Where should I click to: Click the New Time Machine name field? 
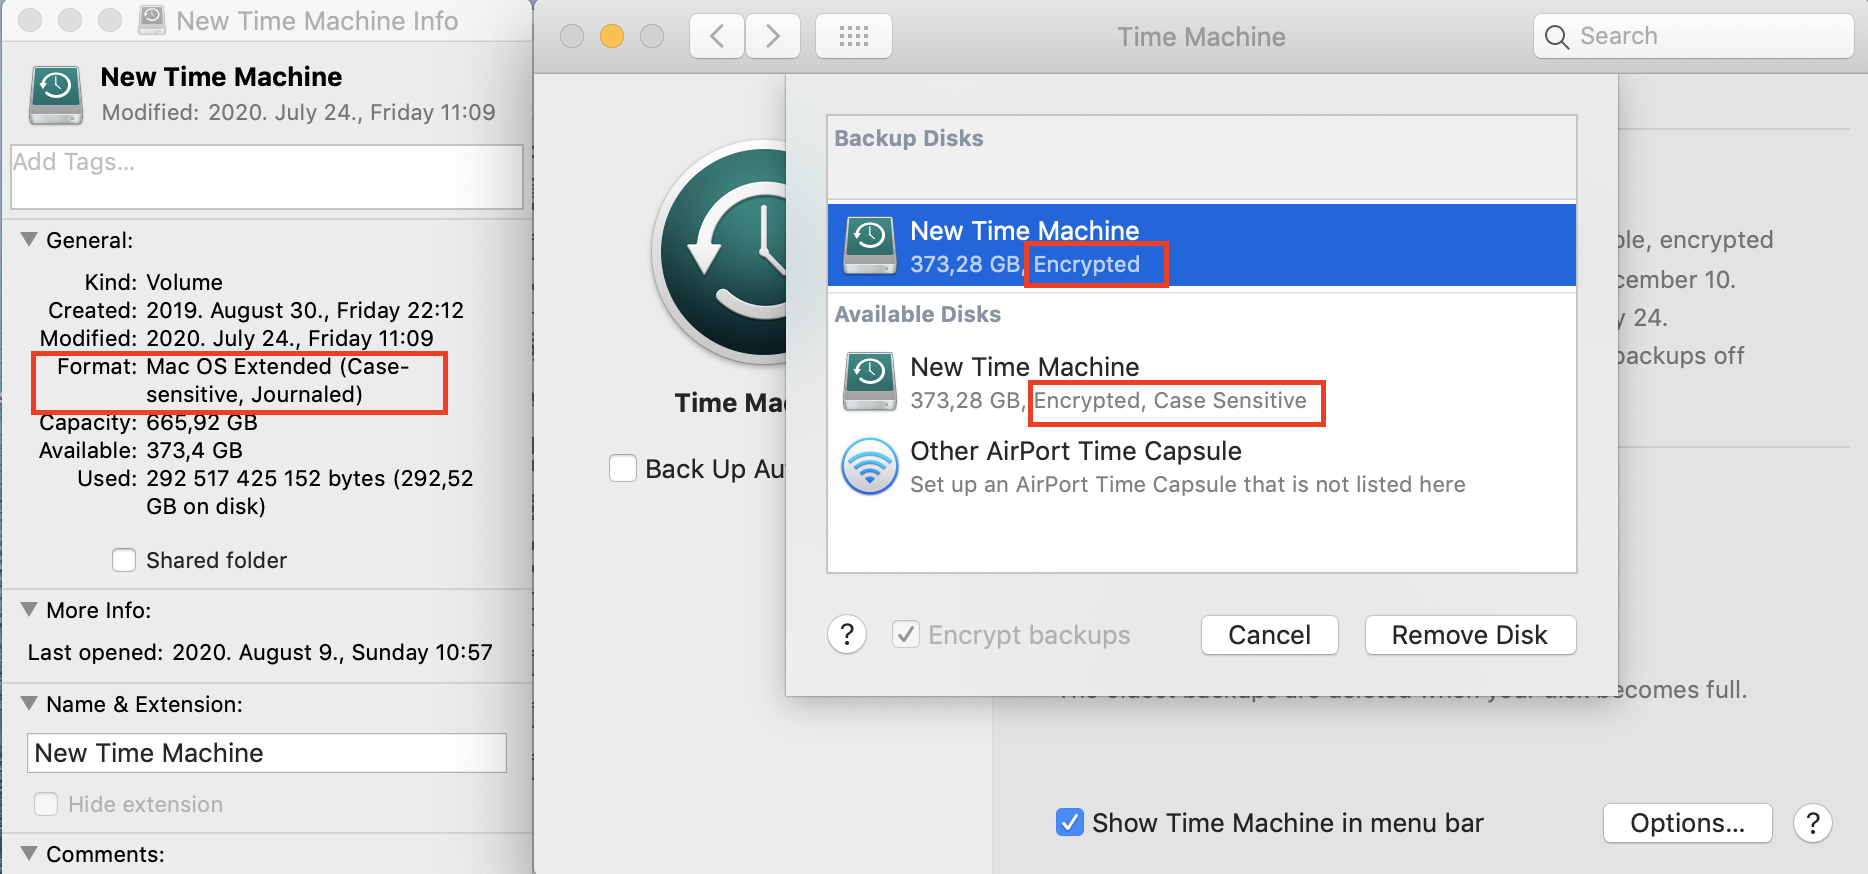pos(267,753)
